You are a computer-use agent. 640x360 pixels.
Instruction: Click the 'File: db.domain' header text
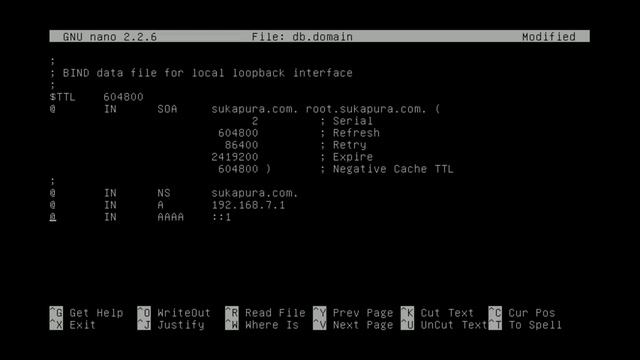302,37
